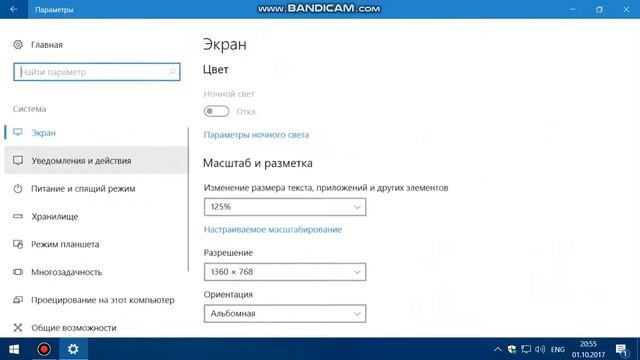
Task: Click the Масштаб и разметка heading
Action: click(258, 163)
